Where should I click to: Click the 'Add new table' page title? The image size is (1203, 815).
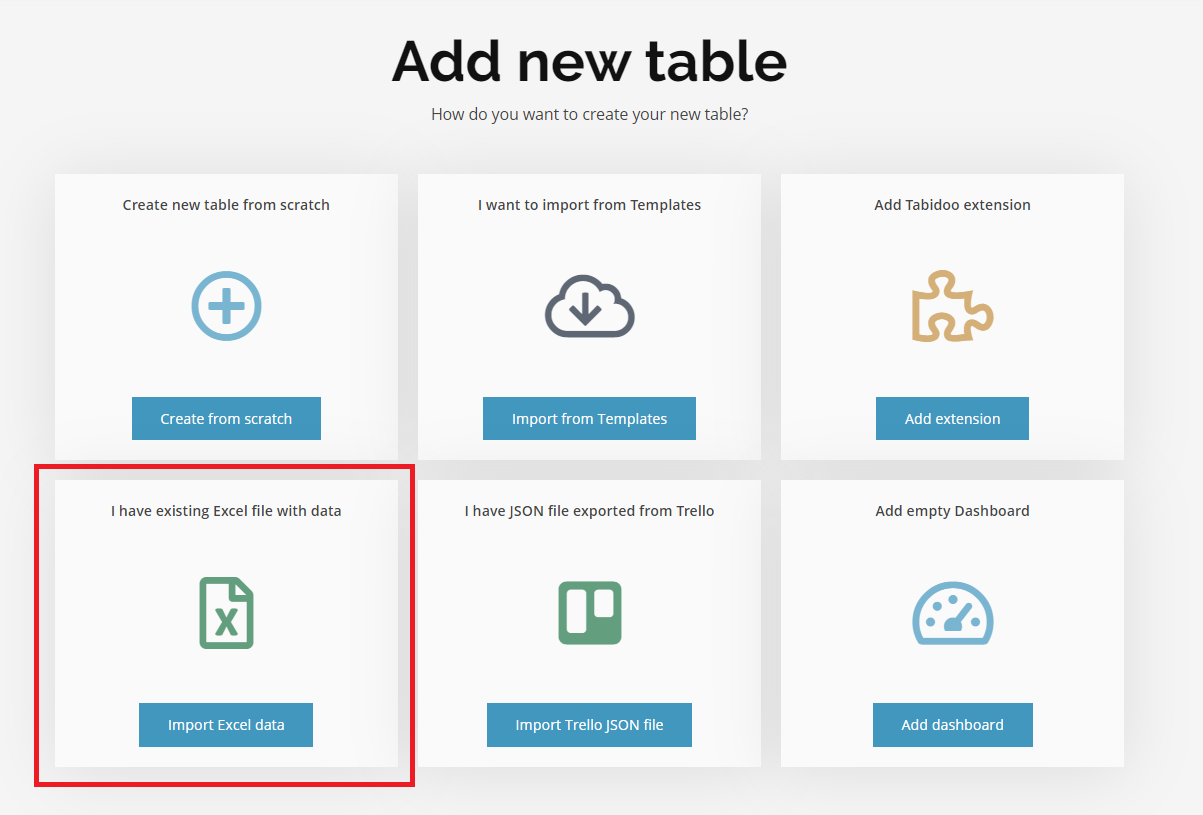click(589, 61)
